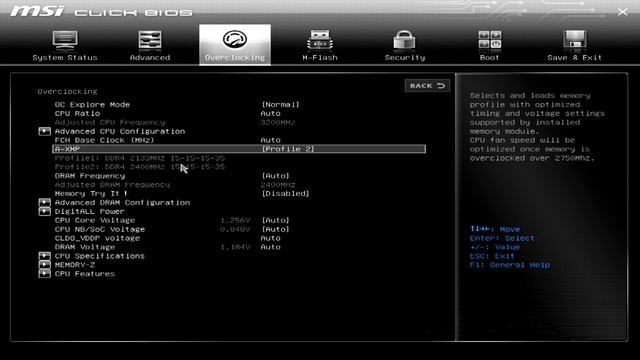Select DRAM Voltage label
This screenshot has height=360, width=640.
click(84, 247)
